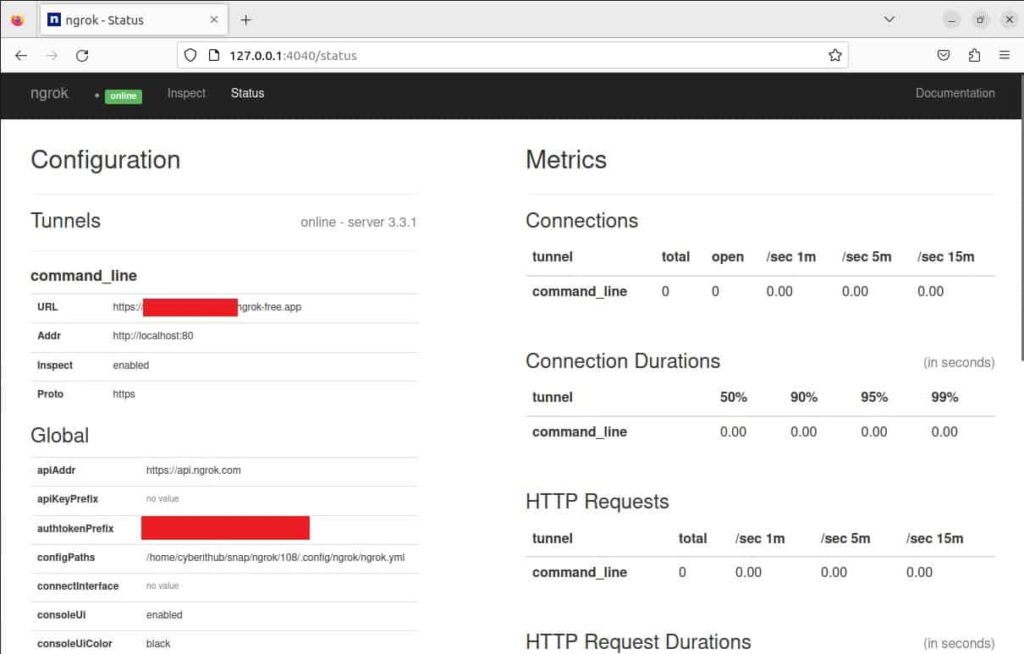1024x654 pixels.
Task: Click the permissions indicator left of the URL
Action: (x=212, y=55)
